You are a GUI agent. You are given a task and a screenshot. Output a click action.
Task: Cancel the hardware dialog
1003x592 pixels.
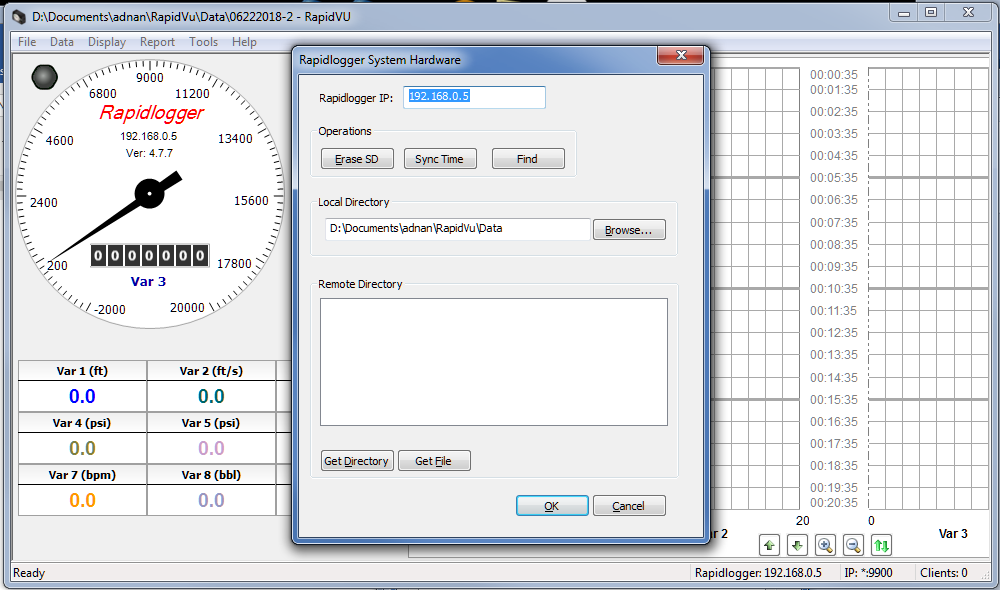pyautogui.click(x=629, y=506)
